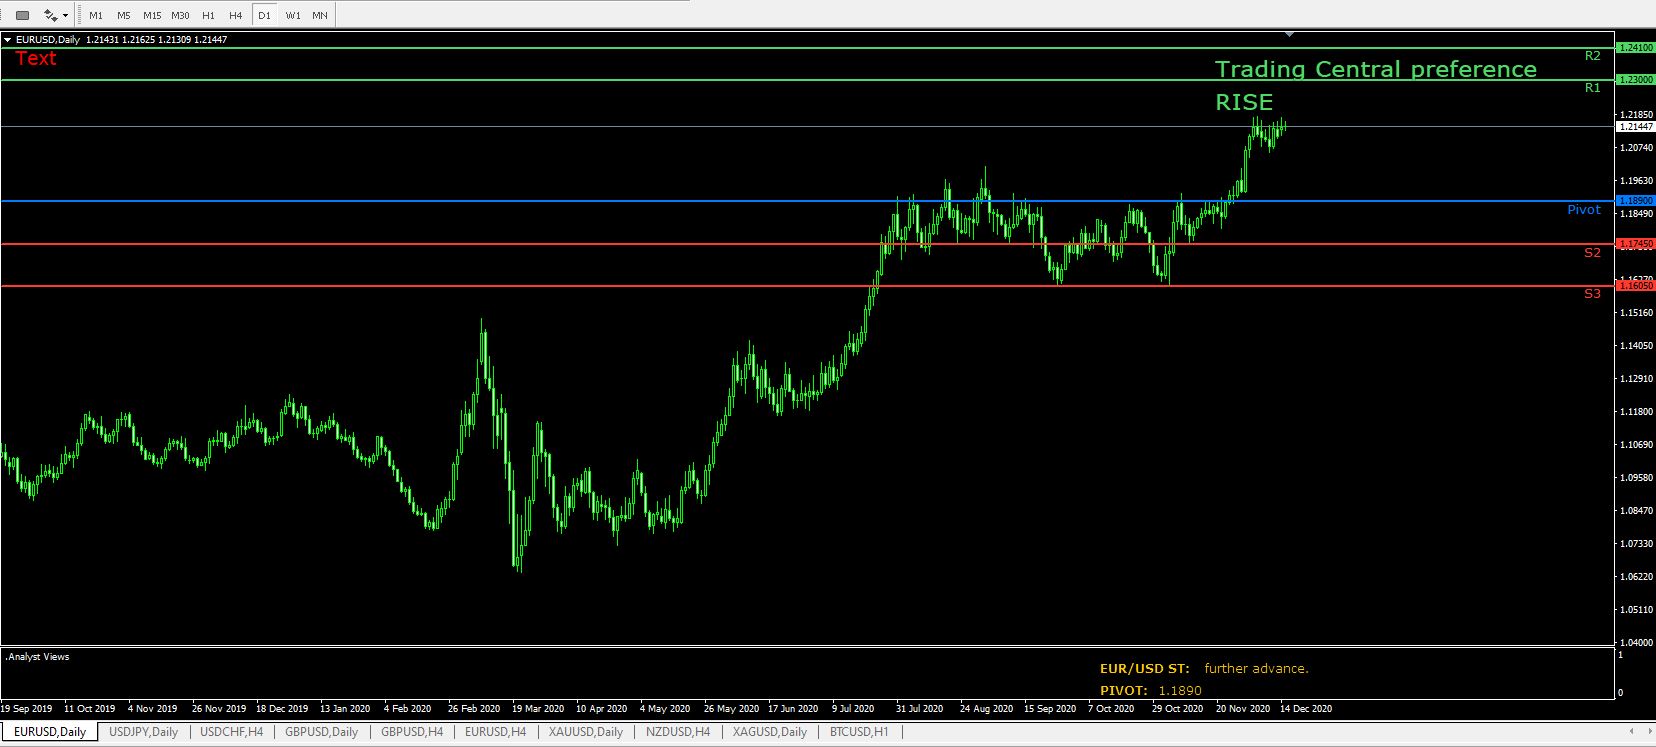
Task: Click 'Trading Central preference' label
Action: [x=1375, y=70]
